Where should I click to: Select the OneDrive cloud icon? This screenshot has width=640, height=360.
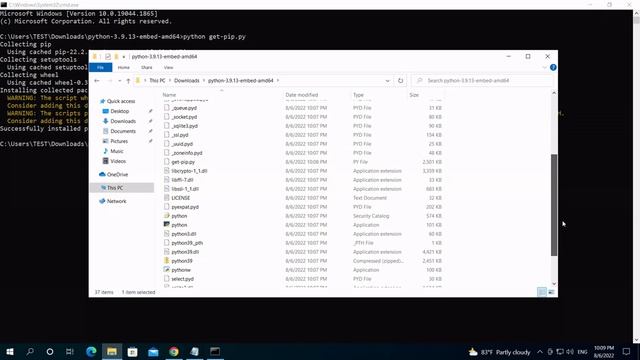[x=102, y=174]
